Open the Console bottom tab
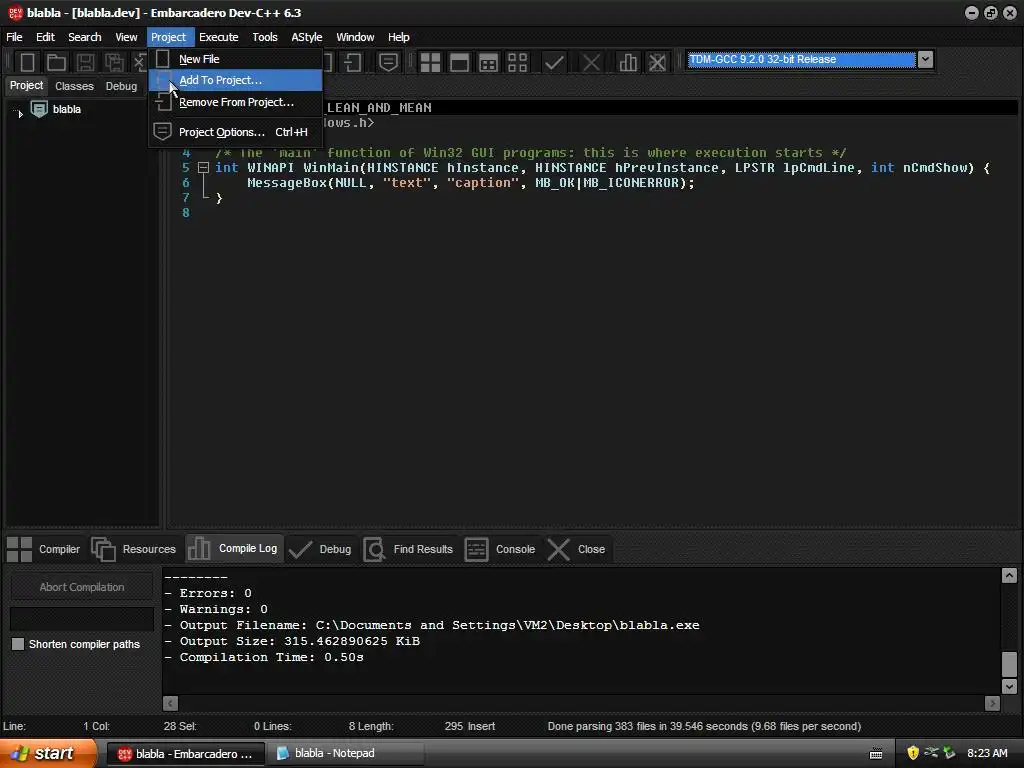This screenshot has width=1024, height=768. click(500, 549)
